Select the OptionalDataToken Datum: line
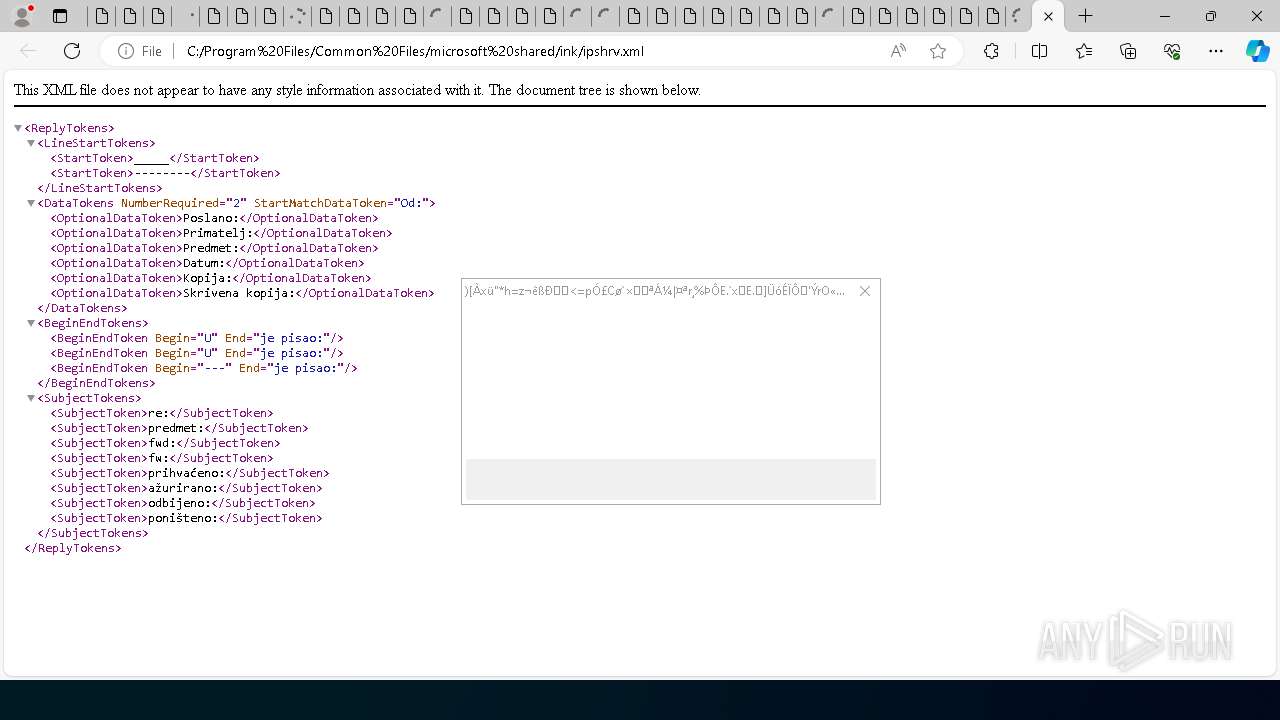1280x720 pixels. [208, 263]
